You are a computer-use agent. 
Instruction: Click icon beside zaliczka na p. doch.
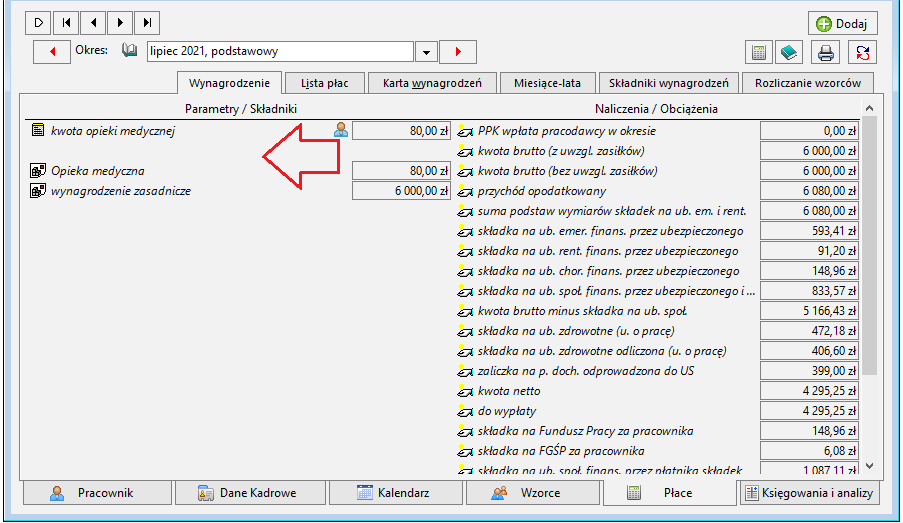click(x=465, y=372)
